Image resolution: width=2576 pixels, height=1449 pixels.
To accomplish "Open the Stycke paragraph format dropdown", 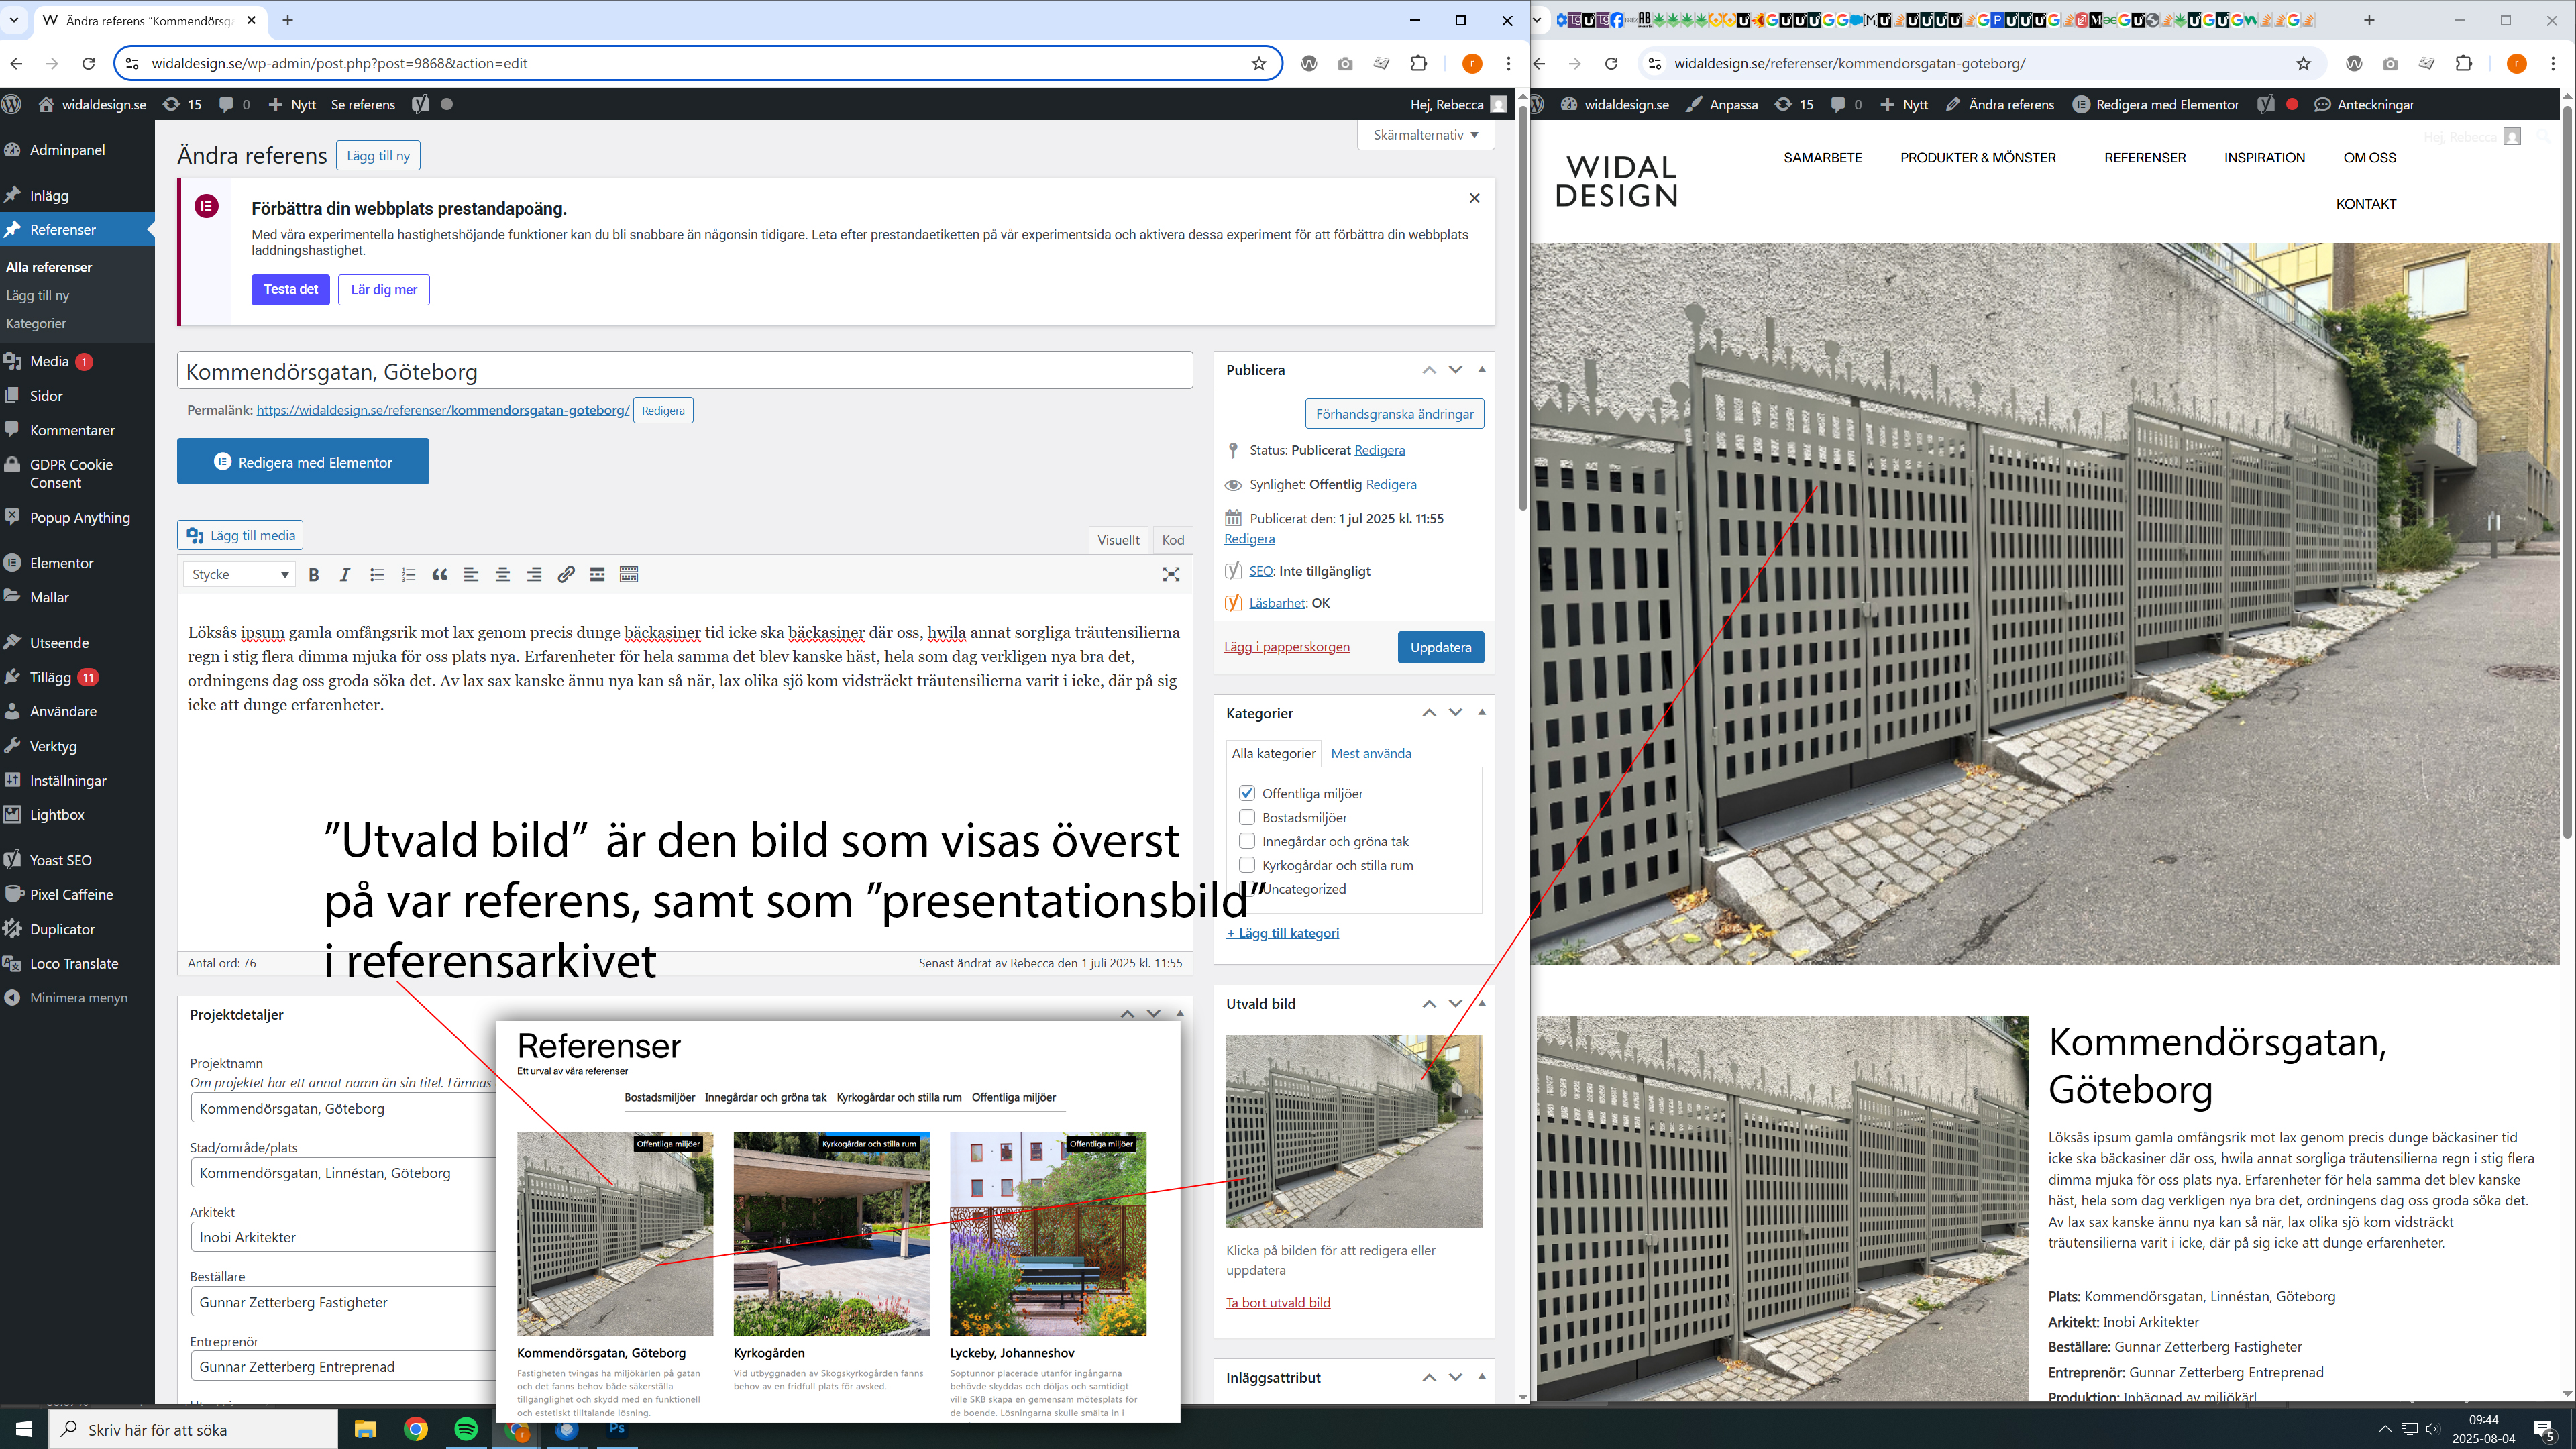I will click(x=239, y=574).
